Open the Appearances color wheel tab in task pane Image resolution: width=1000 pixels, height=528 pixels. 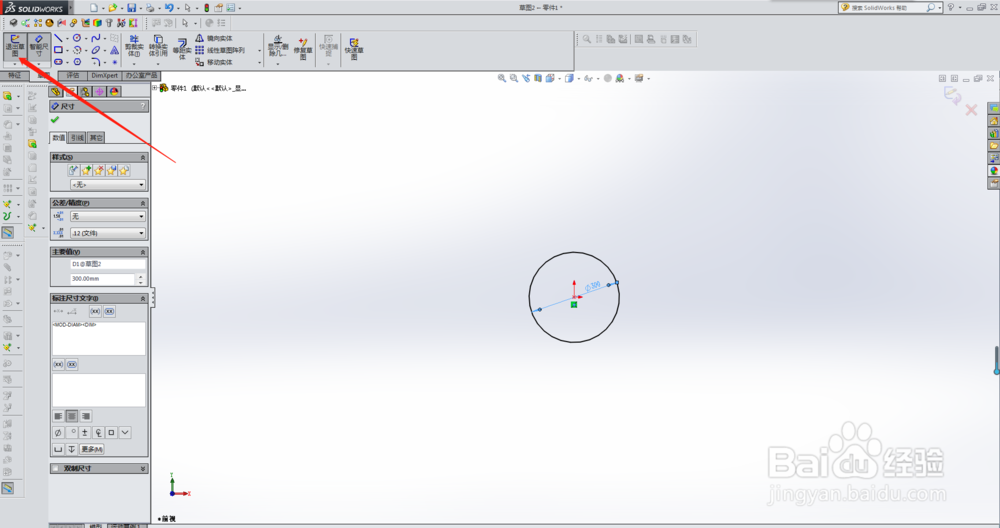coord(994,171)
